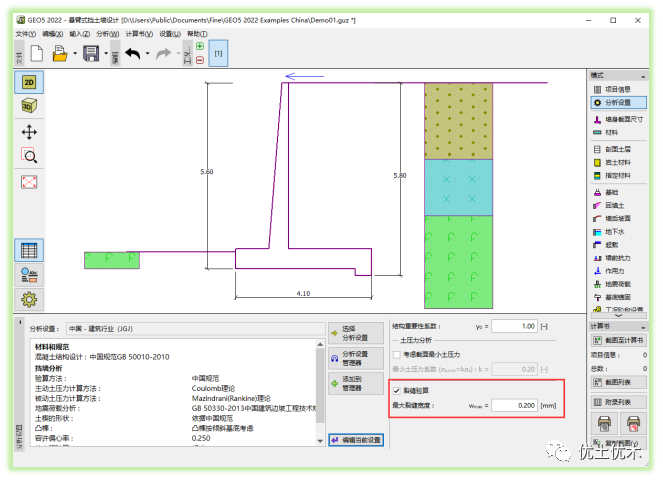
Task: Click the settings list scrollbar down arrow
Action: click(x=320, y=441)
